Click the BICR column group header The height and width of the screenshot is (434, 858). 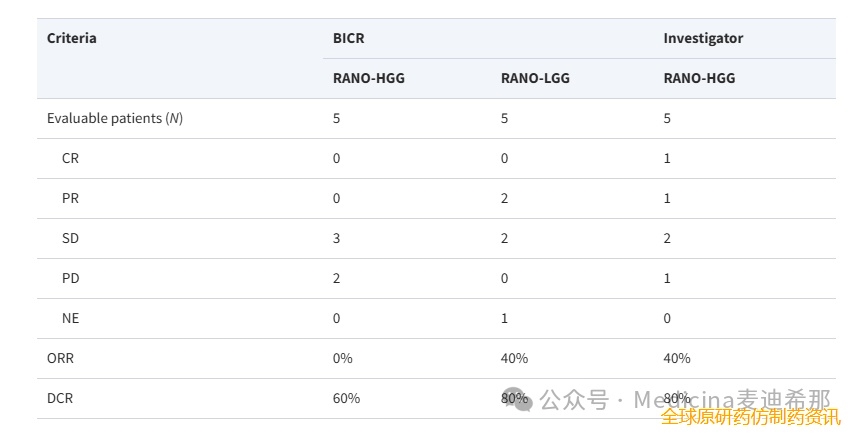(349, 38)
